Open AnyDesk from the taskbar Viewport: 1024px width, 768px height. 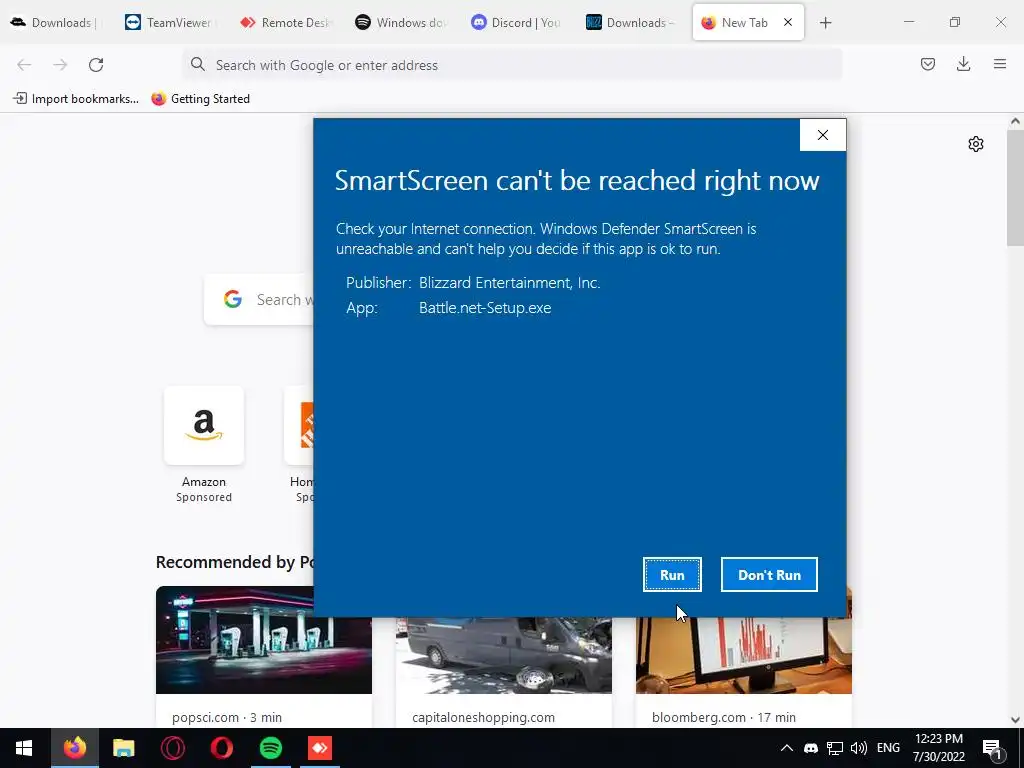[x=320, y=748]
